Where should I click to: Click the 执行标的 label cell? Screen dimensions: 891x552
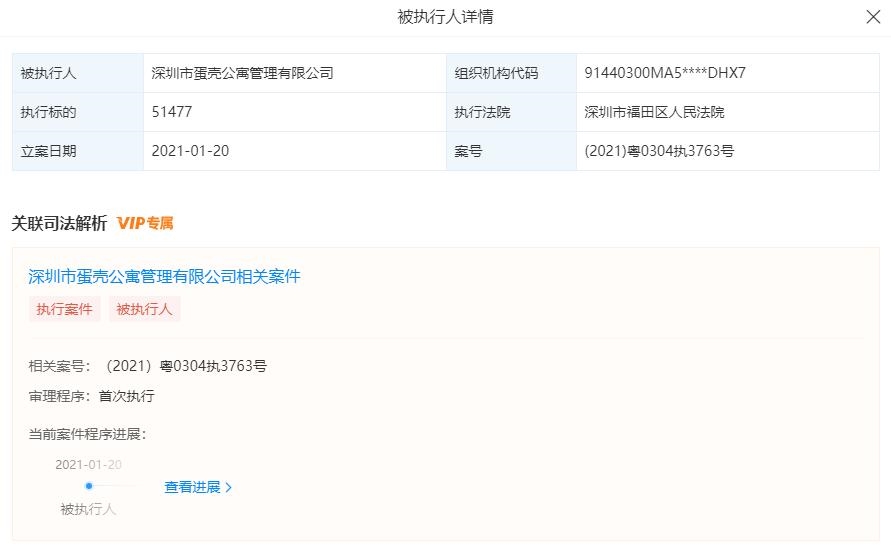click(78, 112)
